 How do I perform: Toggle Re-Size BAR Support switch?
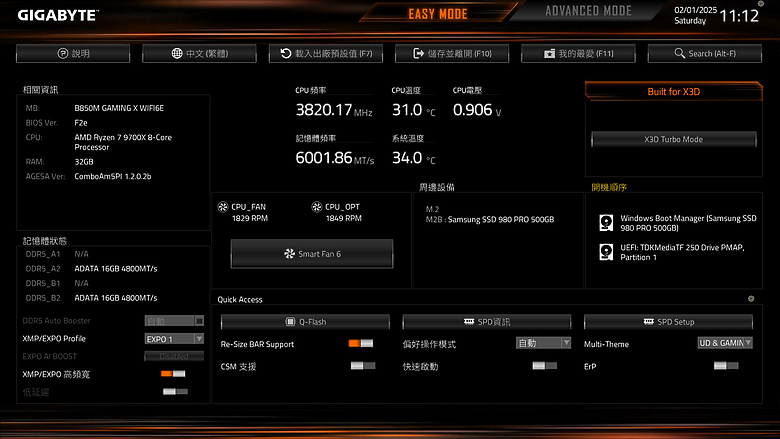[x=361, y=344]
